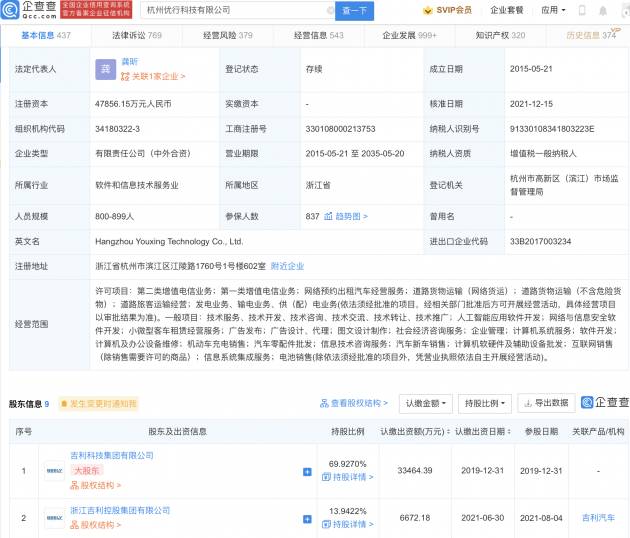
Task: Switch to 经营风险 tab
Action: click(228, 35)
